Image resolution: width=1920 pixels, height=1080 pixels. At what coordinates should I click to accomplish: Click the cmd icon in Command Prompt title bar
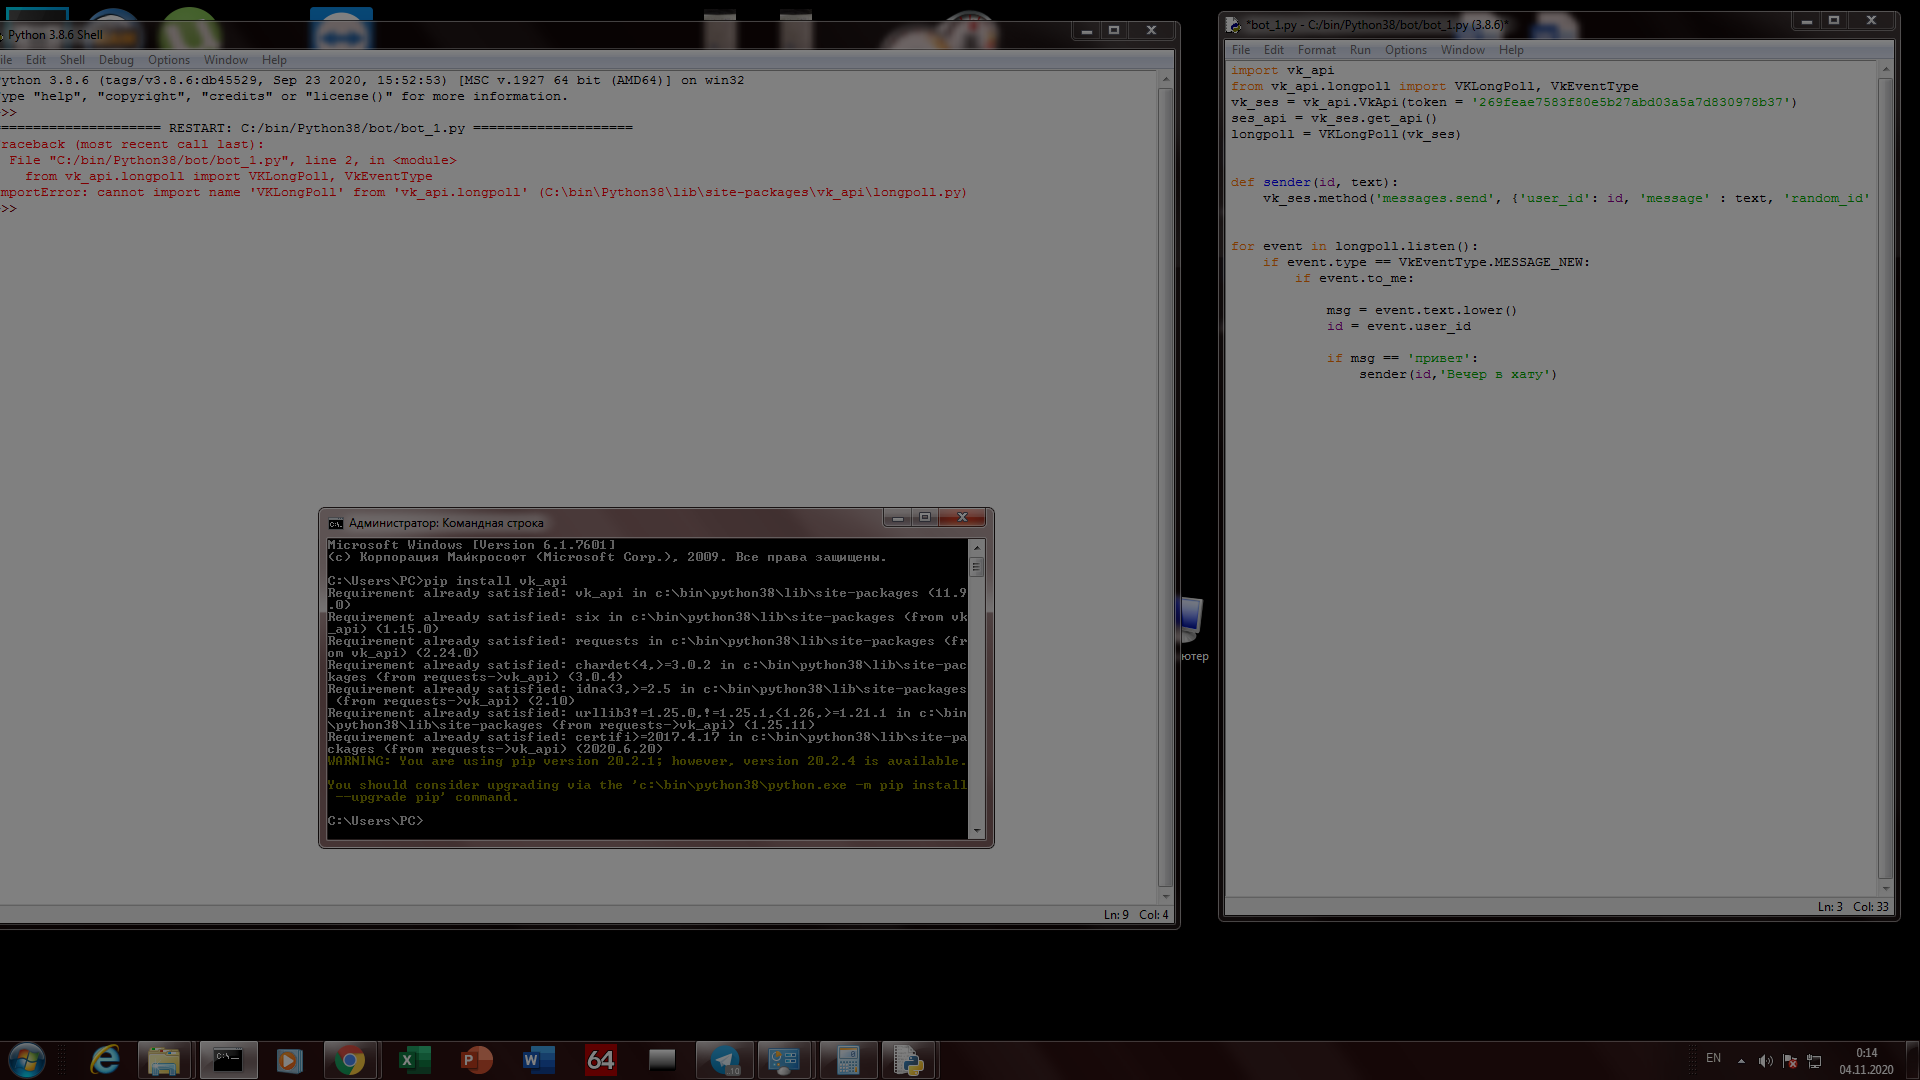[x=336, y=523]
